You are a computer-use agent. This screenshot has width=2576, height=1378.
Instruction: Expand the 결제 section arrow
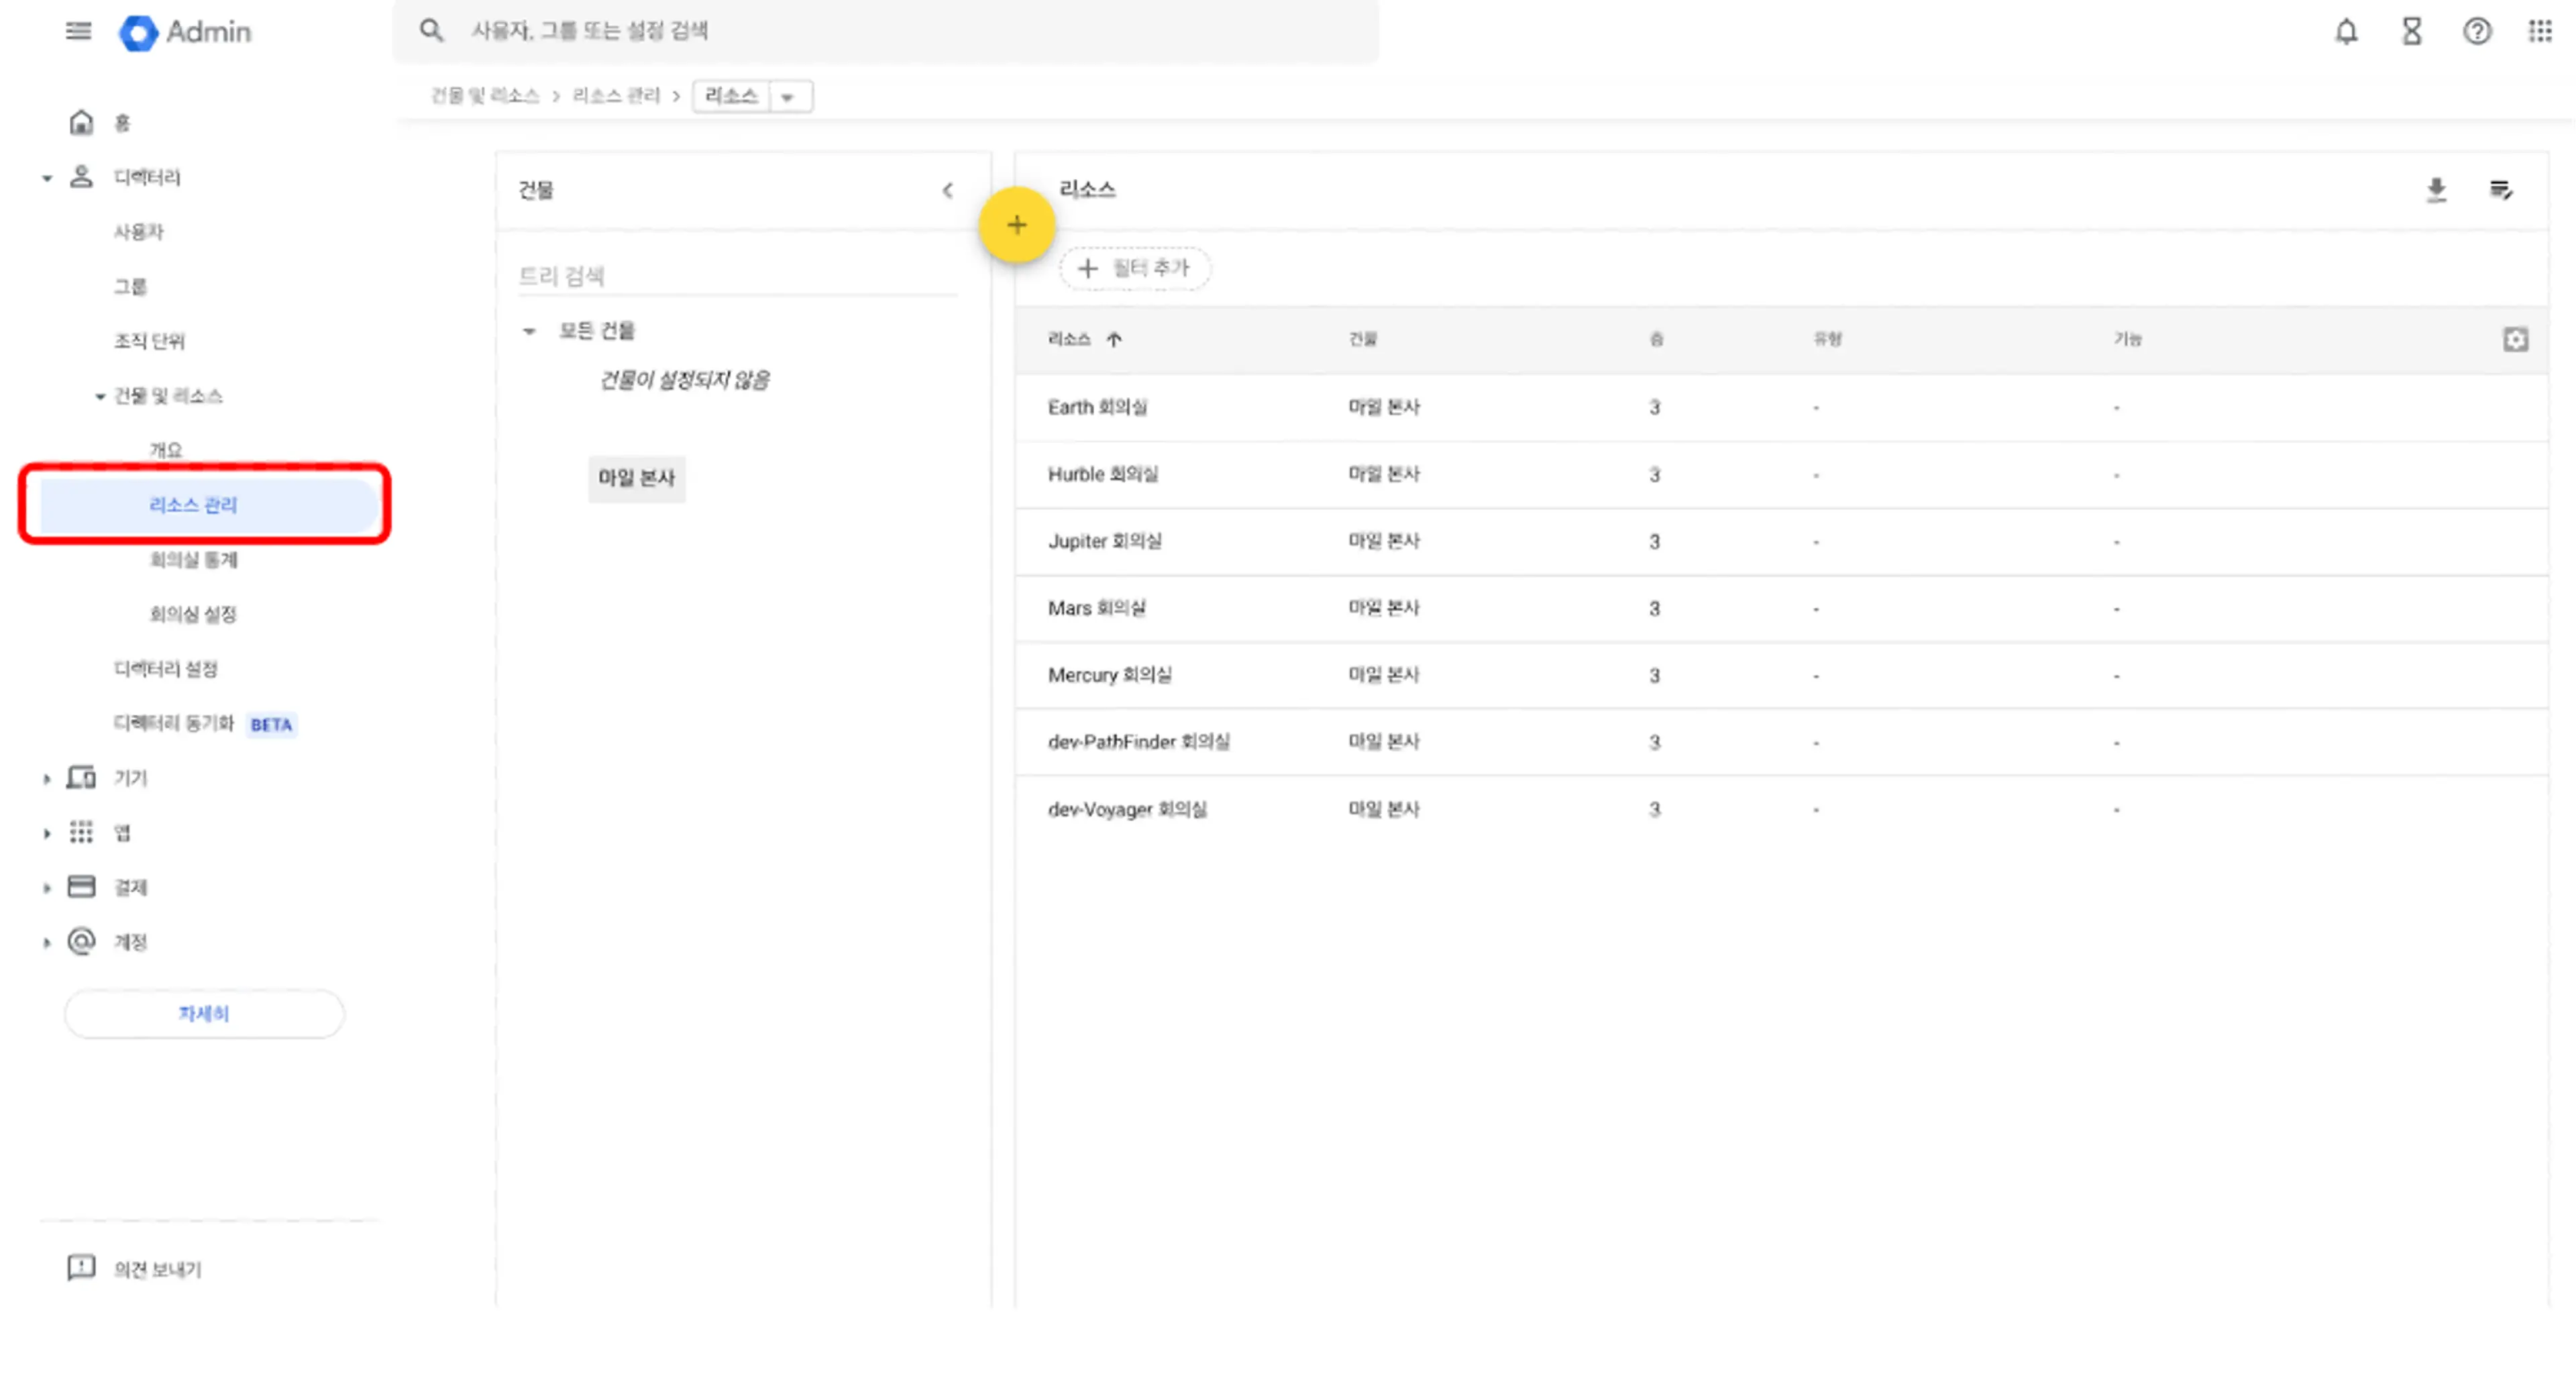[x=47, y=888]
